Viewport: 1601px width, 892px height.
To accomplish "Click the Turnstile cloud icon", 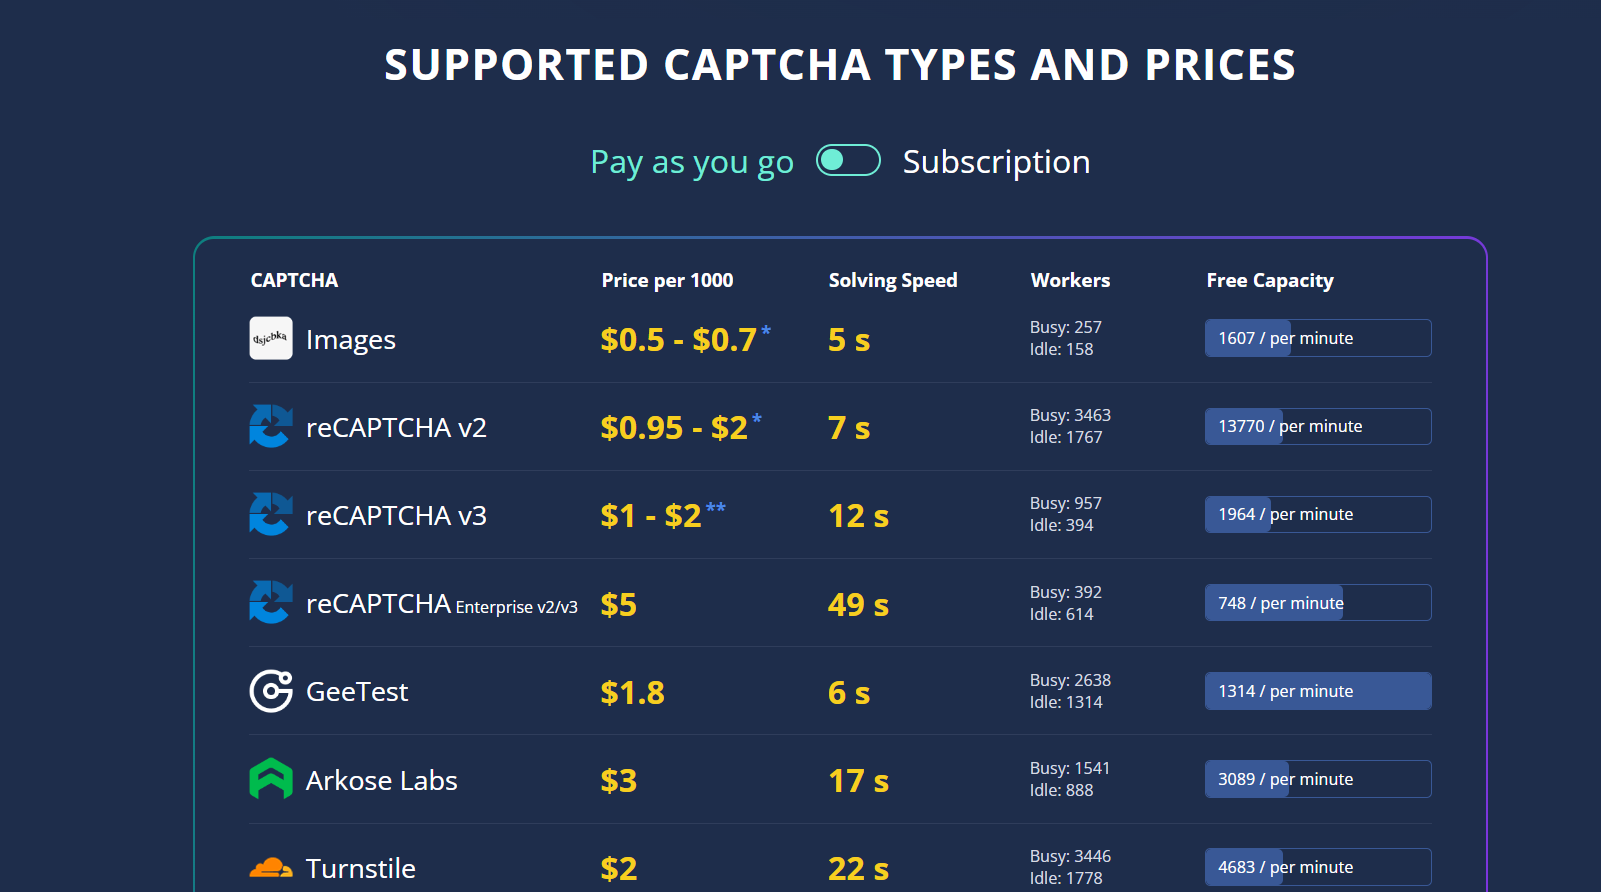I will [271, 867].
